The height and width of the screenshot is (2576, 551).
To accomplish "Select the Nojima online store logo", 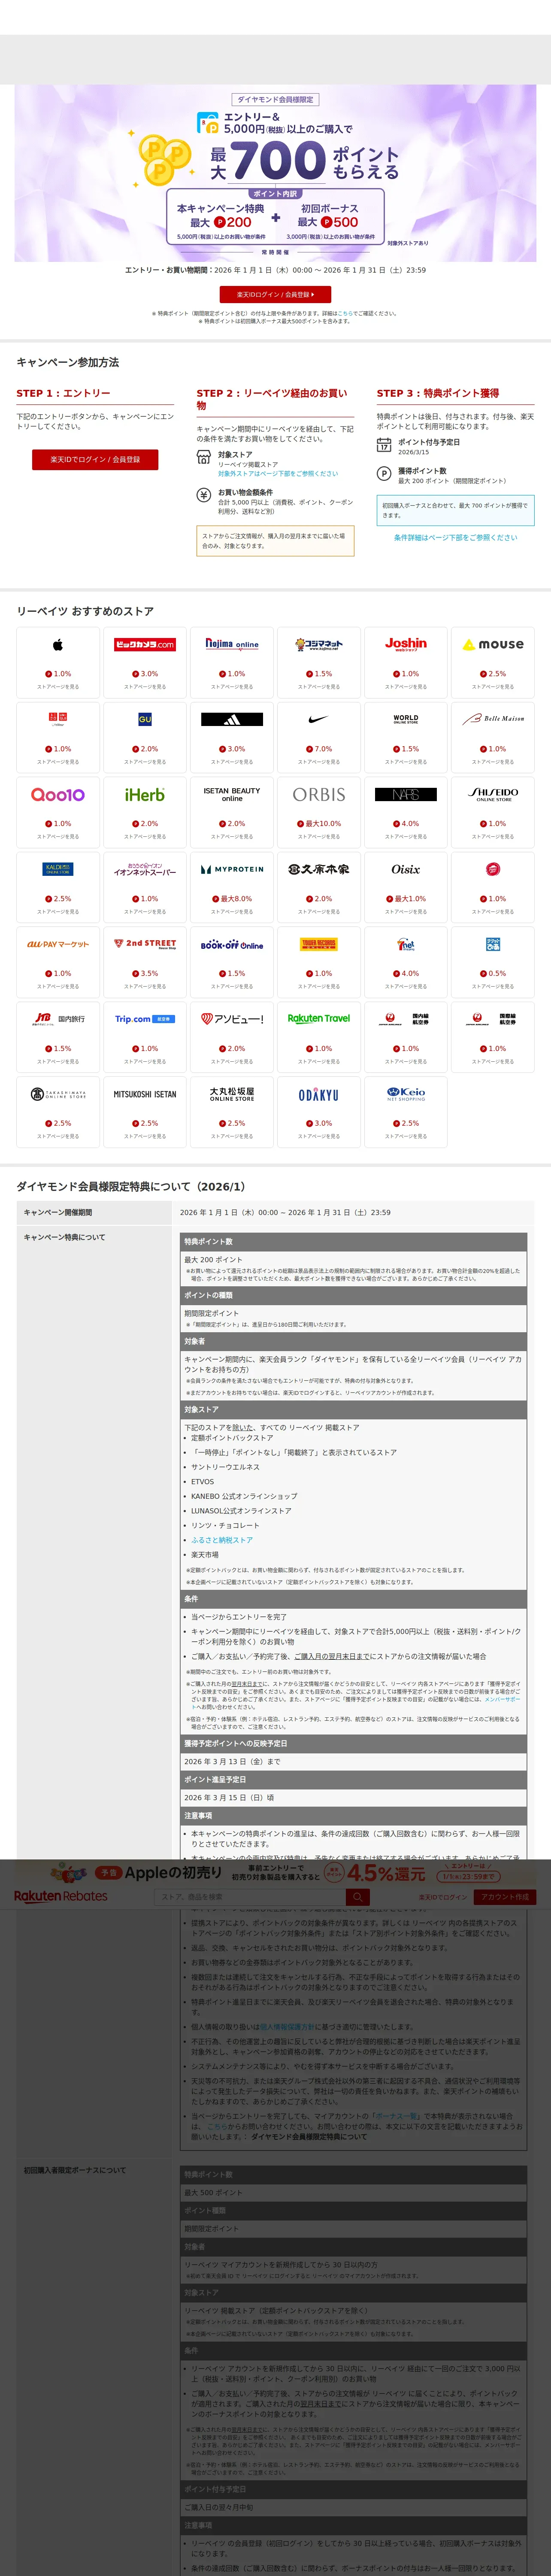I will point(232,645).
